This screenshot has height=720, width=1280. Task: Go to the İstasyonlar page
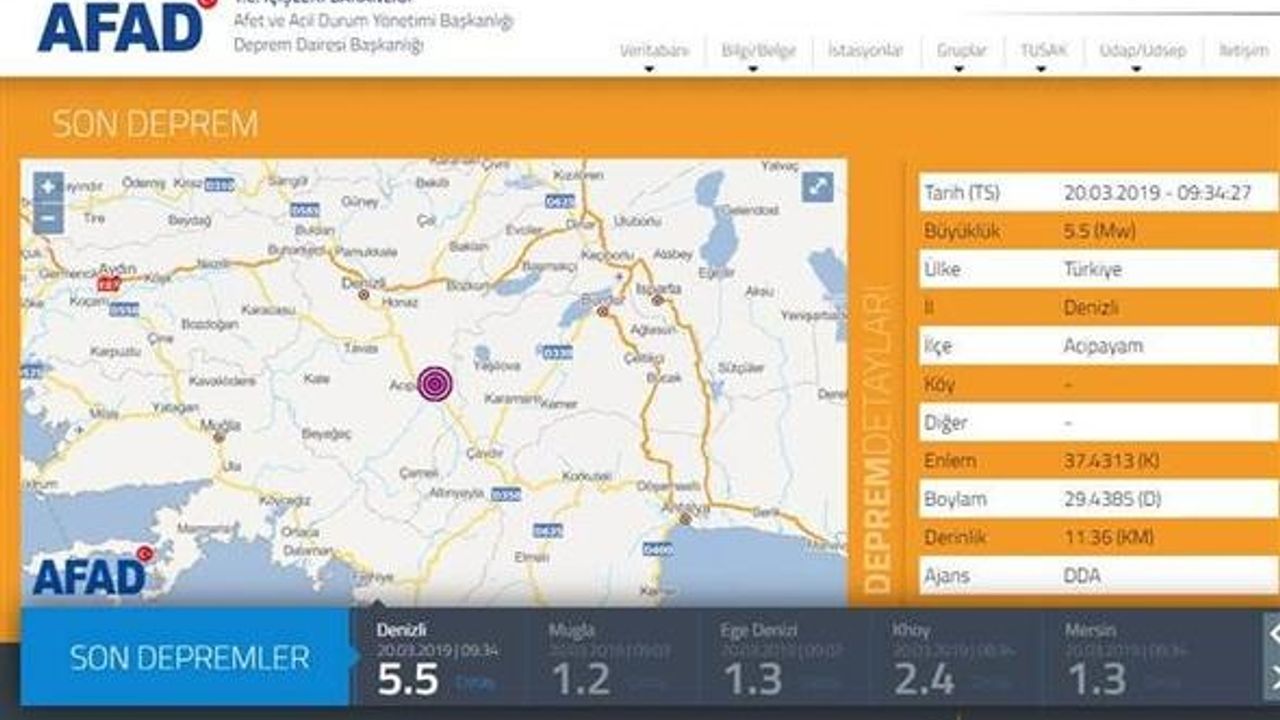865,51
